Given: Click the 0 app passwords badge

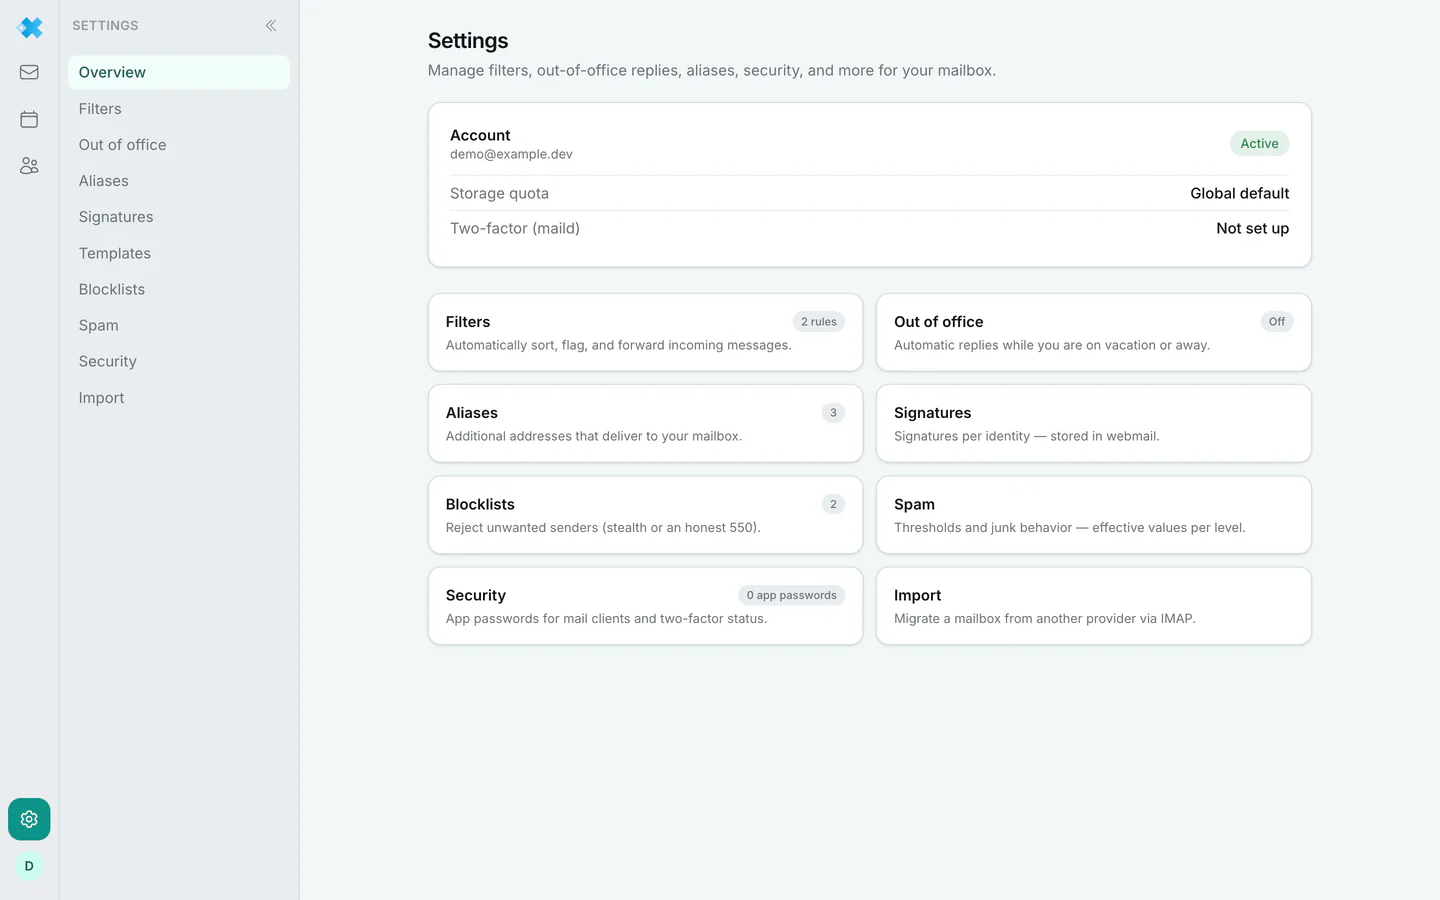Looking at the screenshot, I should (x=792, y=595).
